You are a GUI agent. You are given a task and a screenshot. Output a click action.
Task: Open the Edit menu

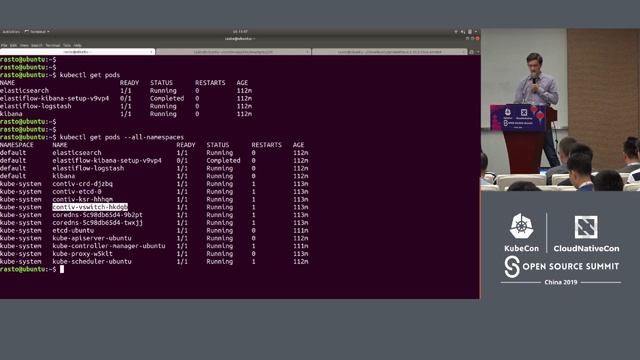coord(13,45)
